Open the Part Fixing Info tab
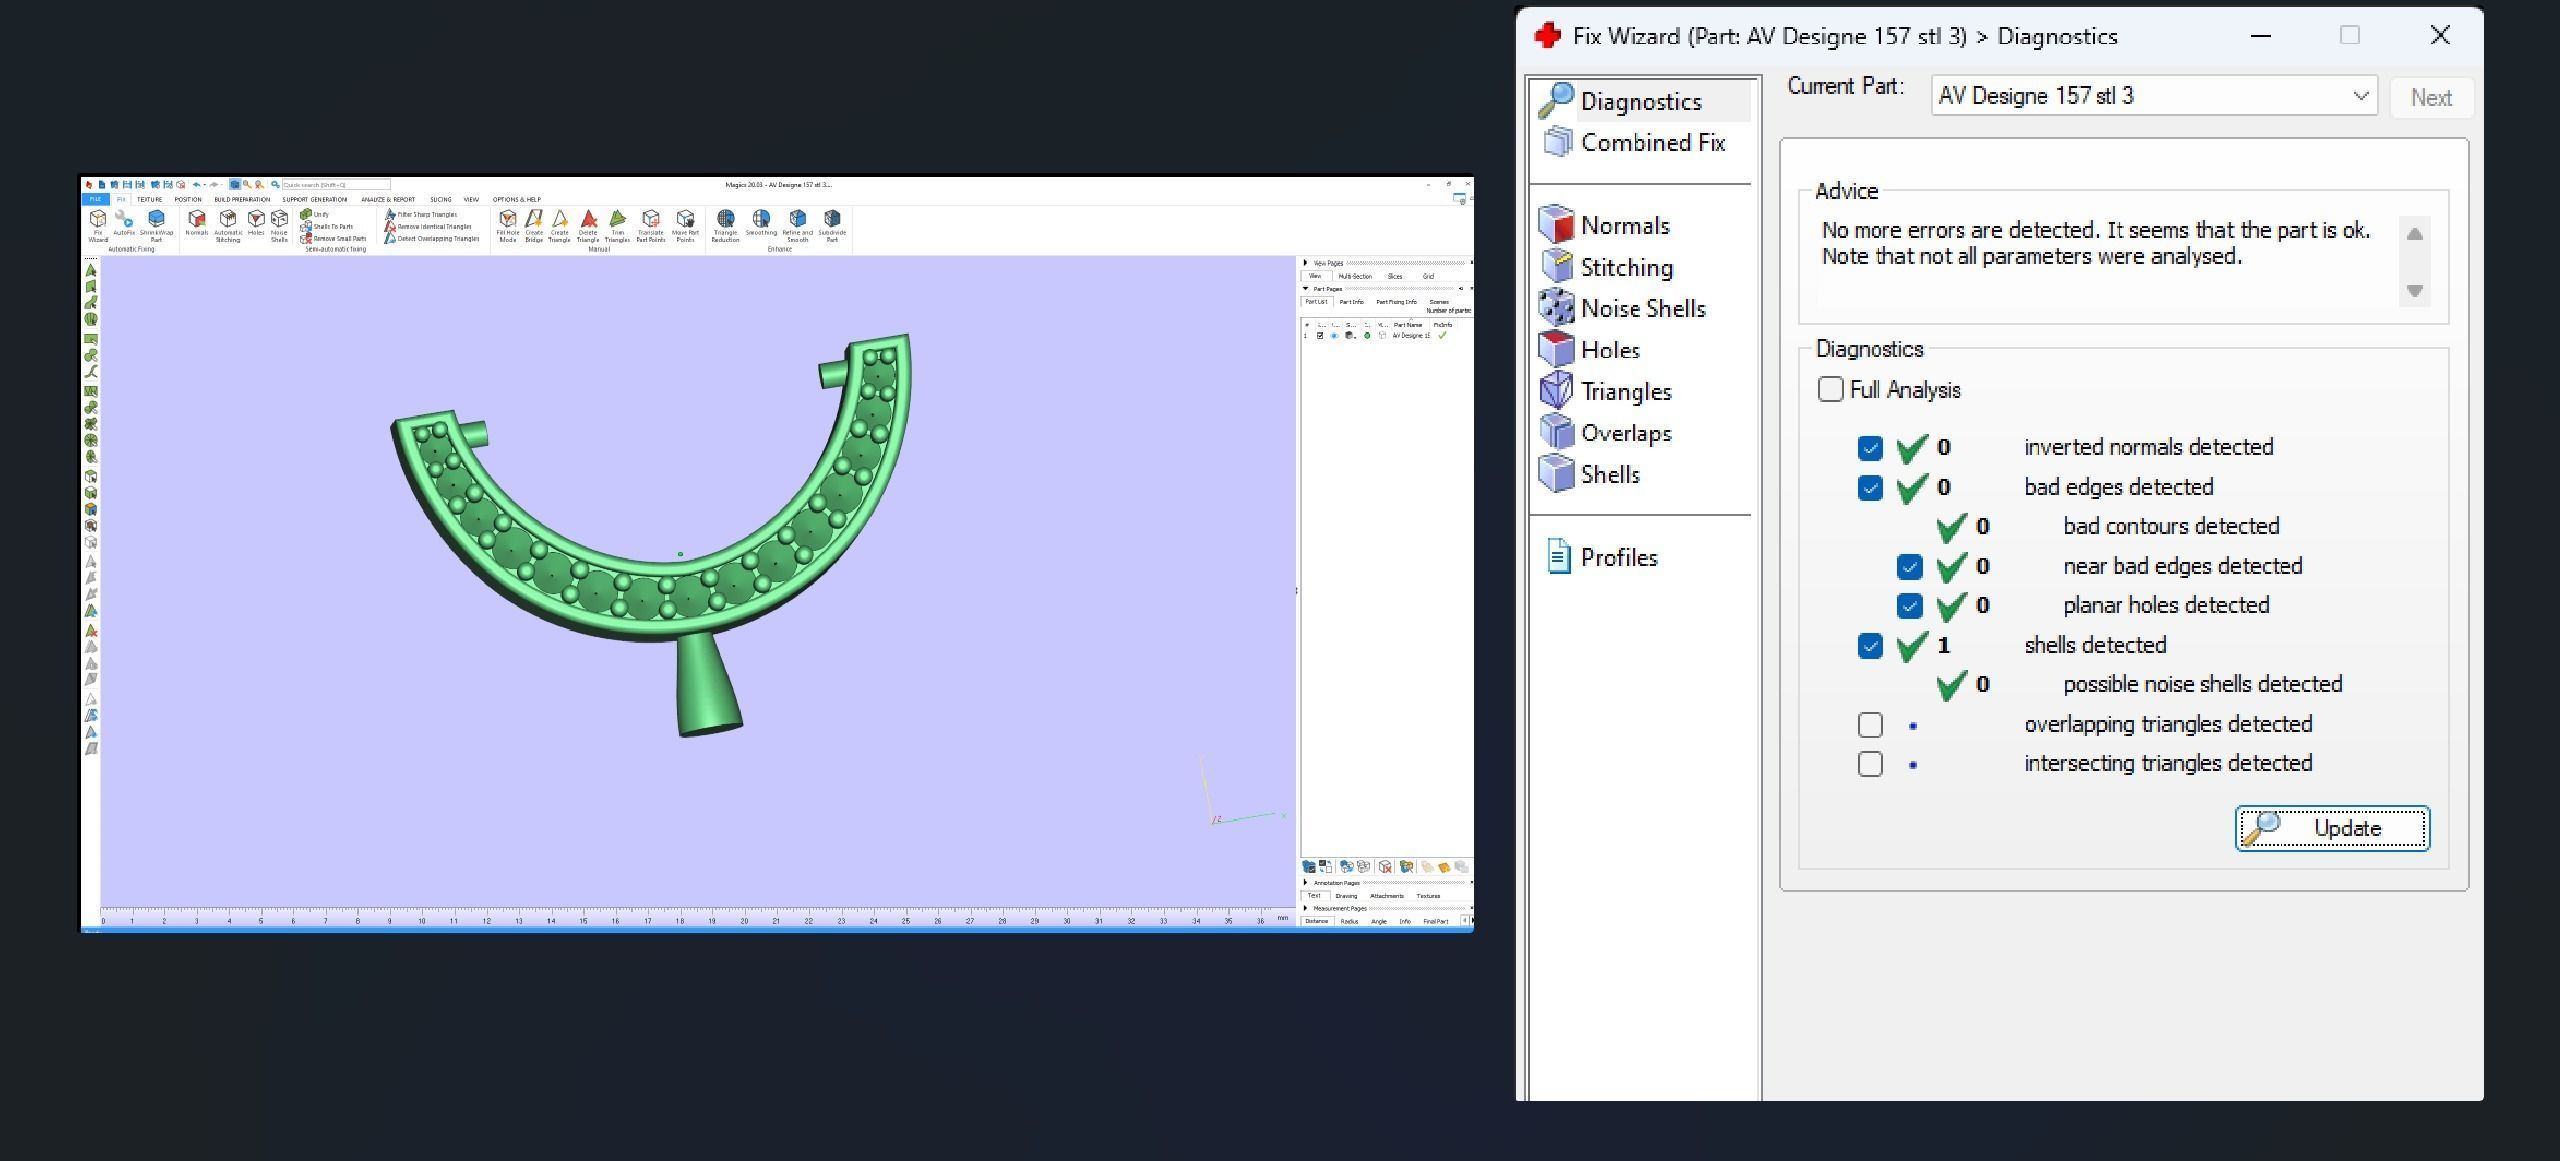This screenshot has width=2560, height=1161. 1395,302
